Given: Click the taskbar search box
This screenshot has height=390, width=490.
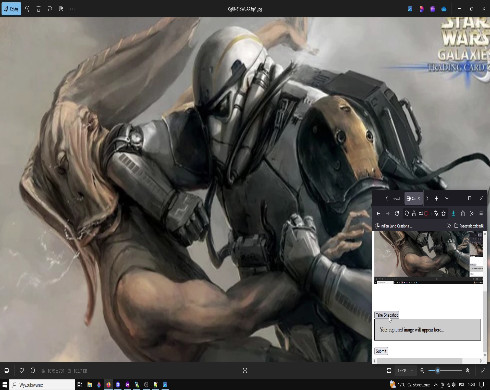Looking at the screenshot, I should [x=42, y=385].
